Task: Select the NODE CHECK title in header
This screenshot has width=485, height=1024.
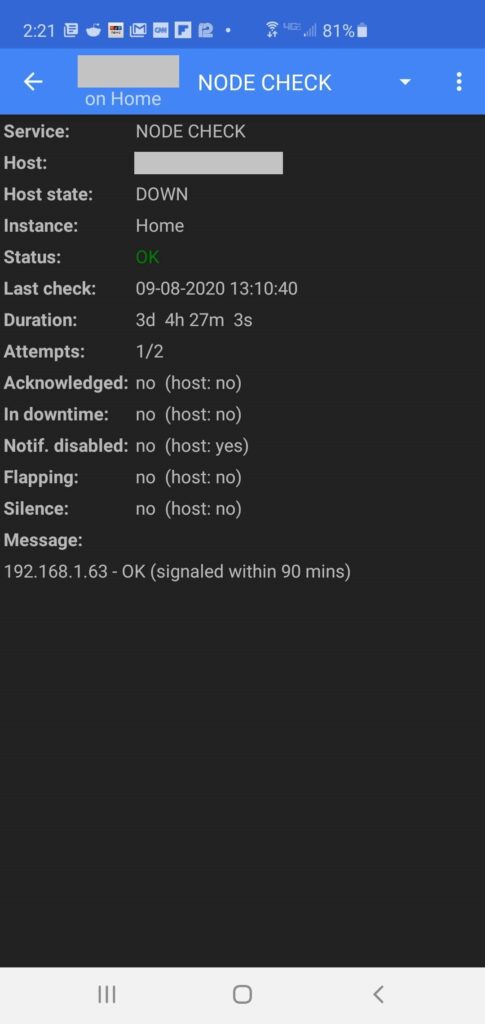Action: point(264,82)
